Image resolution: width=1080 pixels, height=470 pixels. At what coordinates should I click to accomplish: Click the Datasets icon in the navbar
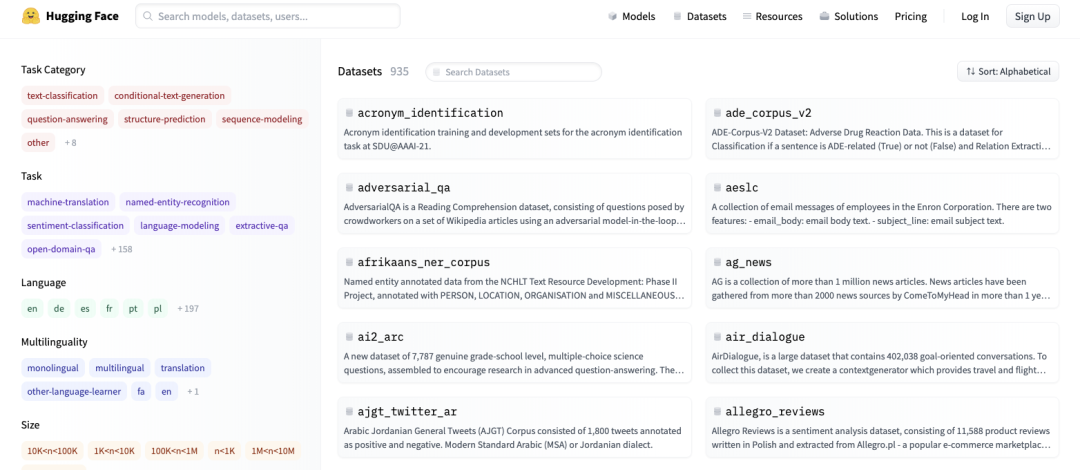(677, 17)
